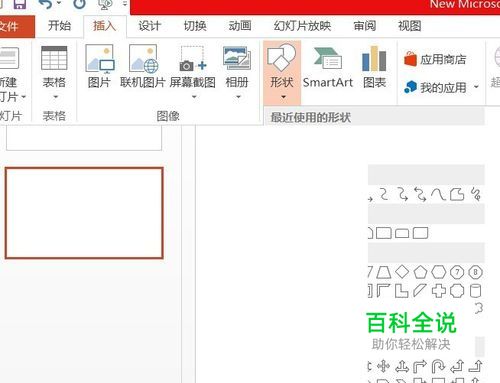Switch to the 审阅 (Review) tab
This screenshot has width=500, height=383.
(365, 26)
